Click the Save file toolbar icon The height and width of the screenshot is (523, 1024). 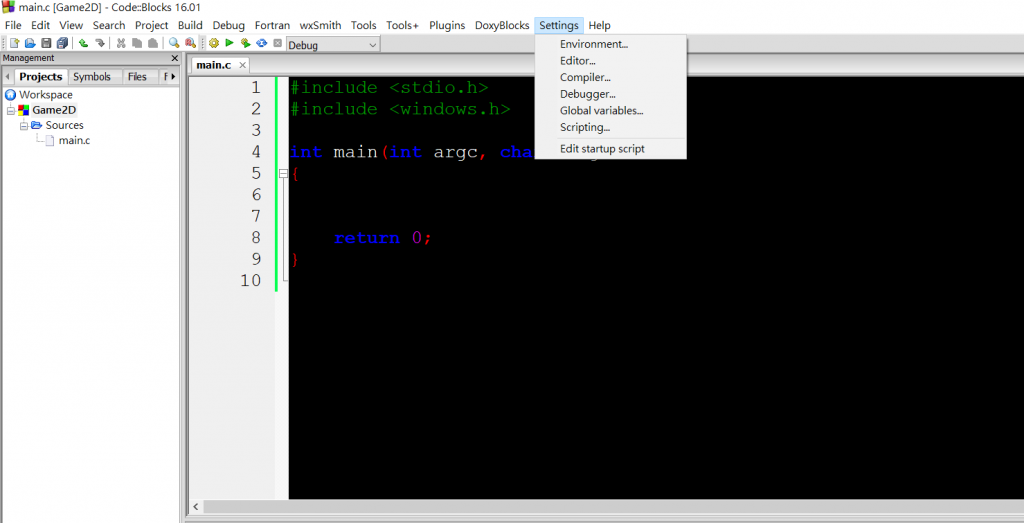46,43
